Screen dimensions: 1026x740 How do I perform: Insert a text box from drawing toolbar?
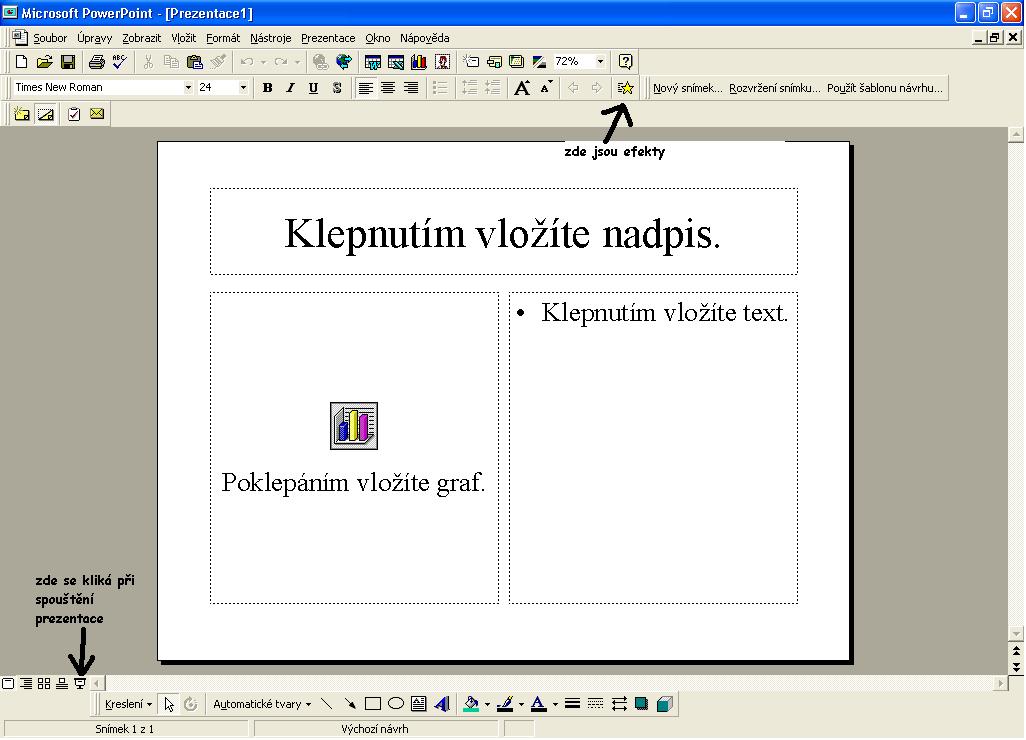pyautogui.click(x=419, y=704)
